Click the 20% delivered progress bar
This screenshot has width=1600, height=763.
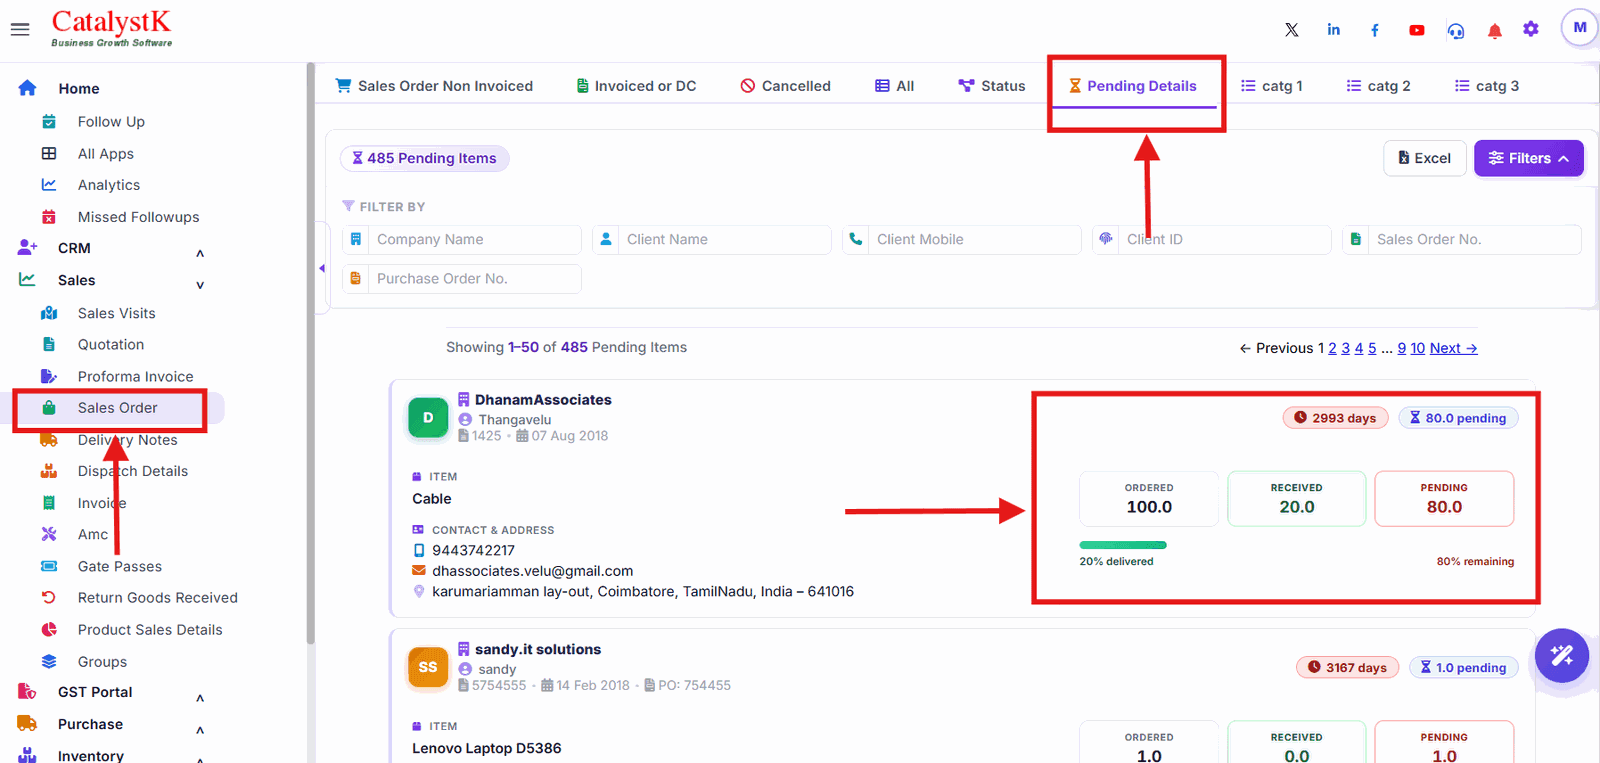[1123, 545]
